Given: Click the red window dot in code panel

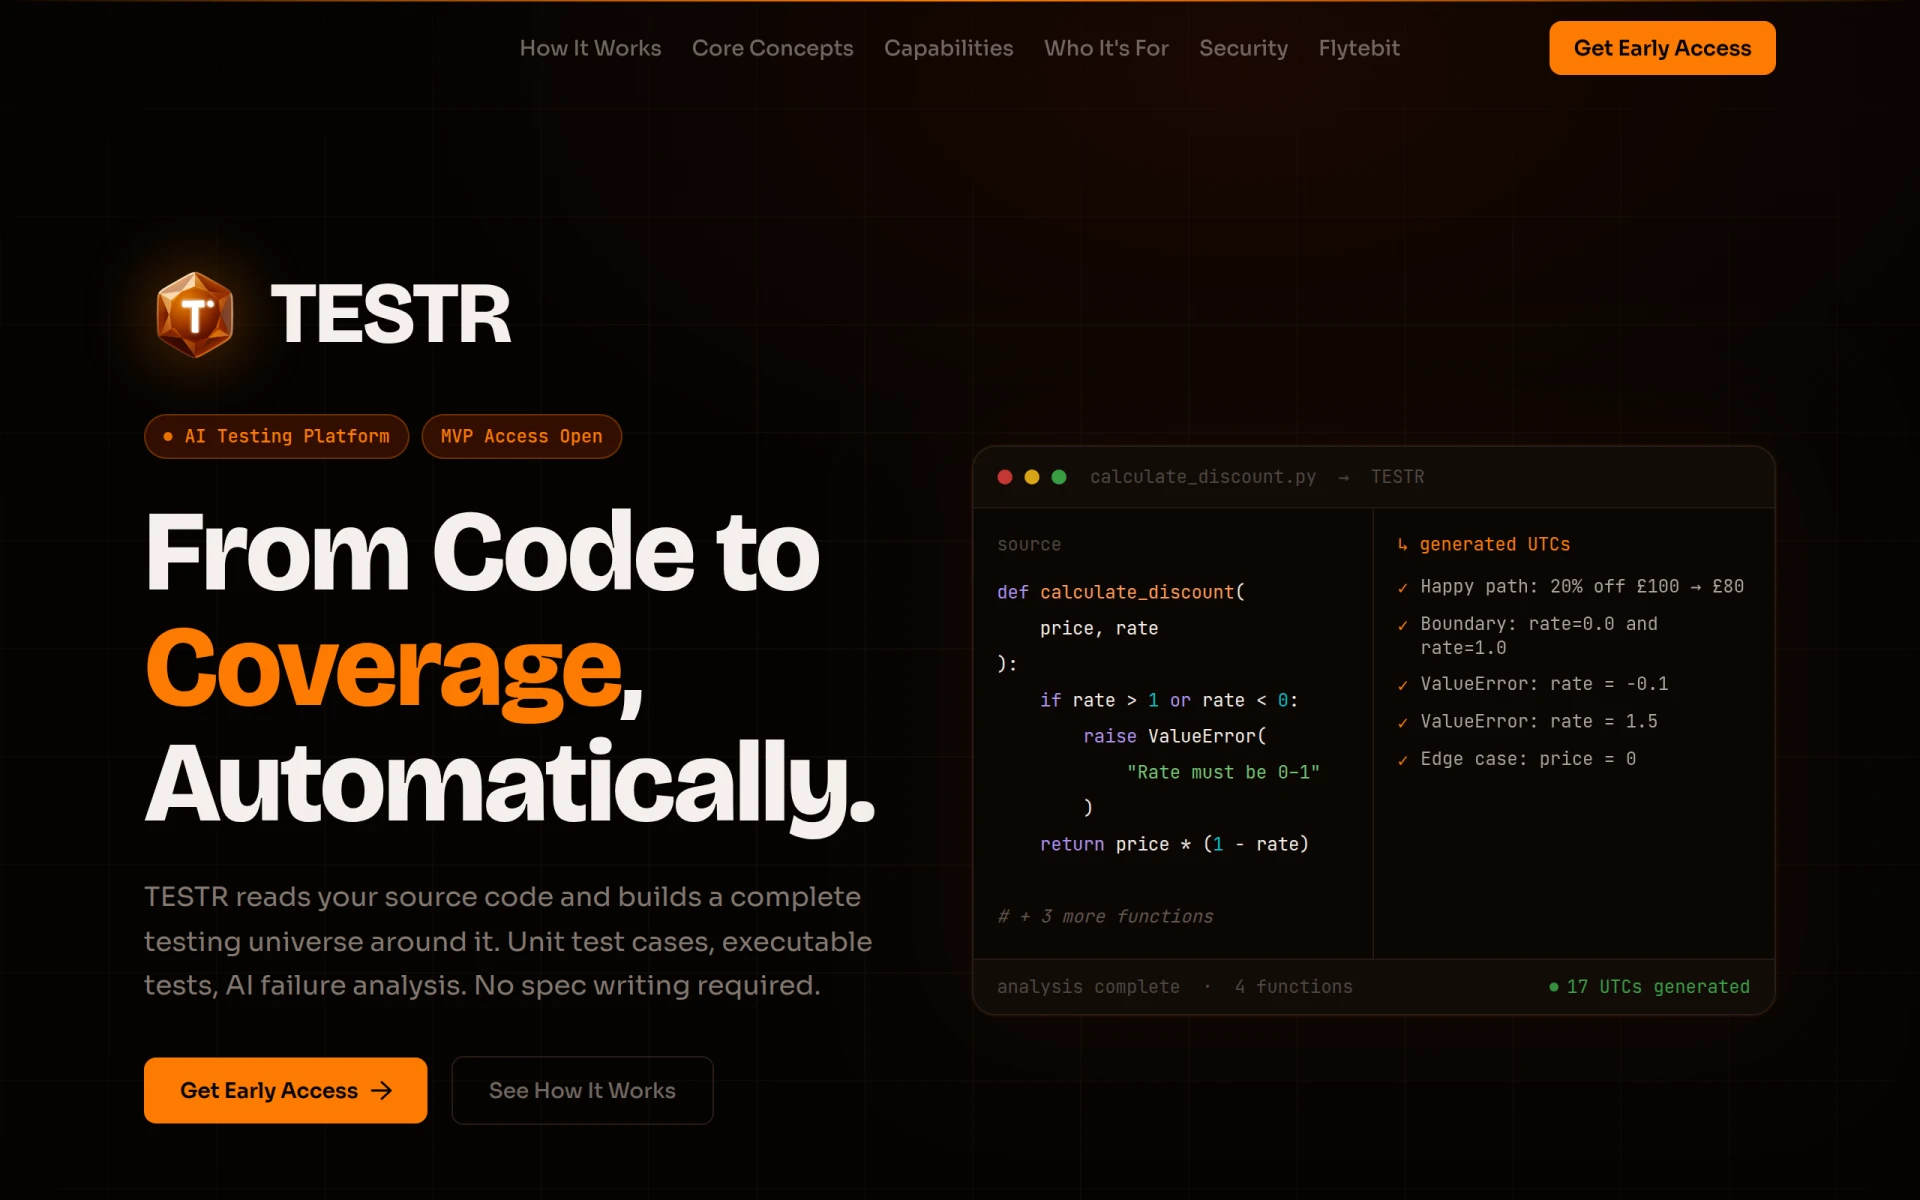Looking at the screenshot, I should tap(1005, 477).
